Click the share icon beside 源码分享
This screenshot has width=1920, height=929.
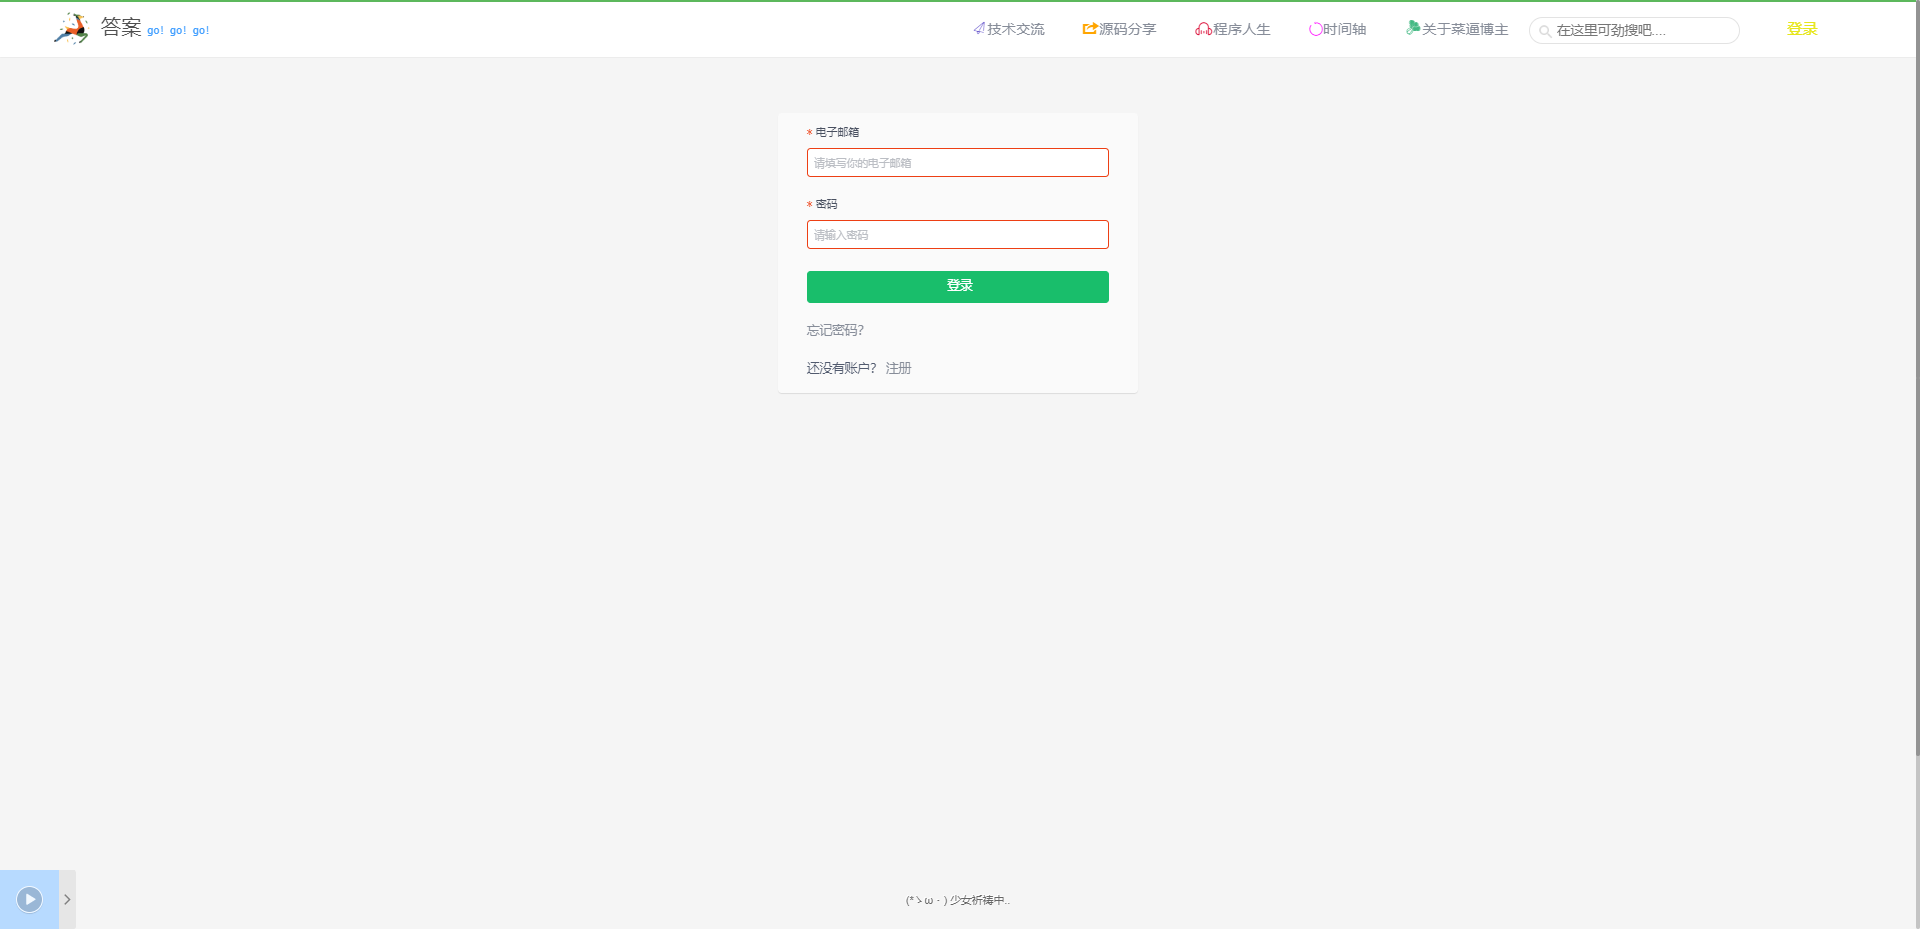coord(1090,29)
